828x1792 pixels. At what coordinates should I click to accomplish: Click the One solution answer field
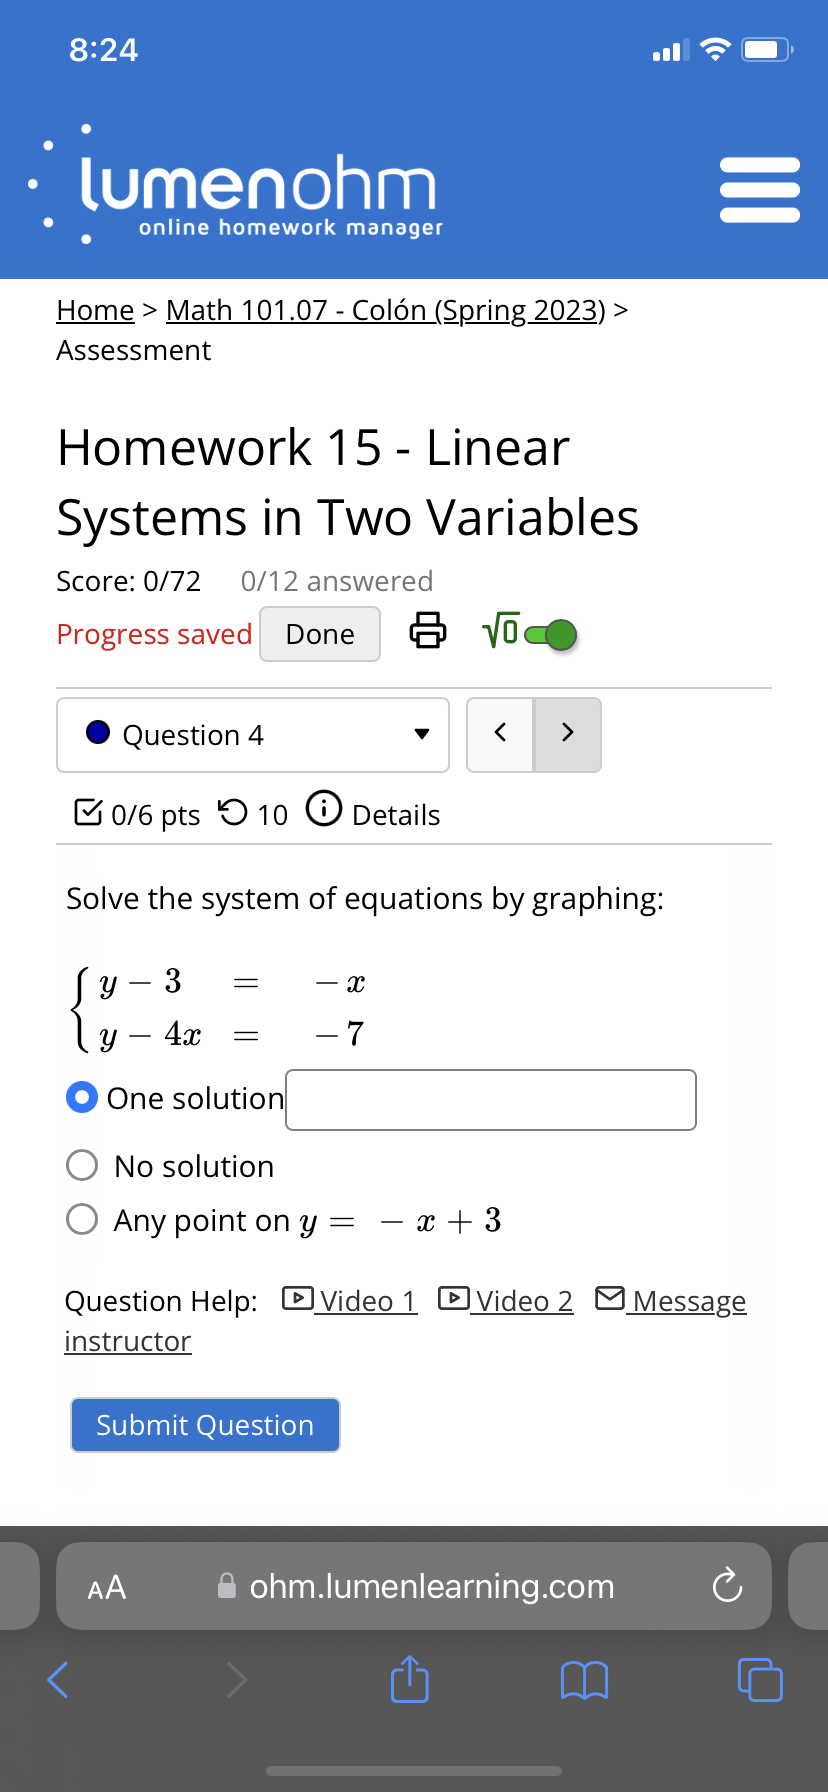pos(490,1100)
